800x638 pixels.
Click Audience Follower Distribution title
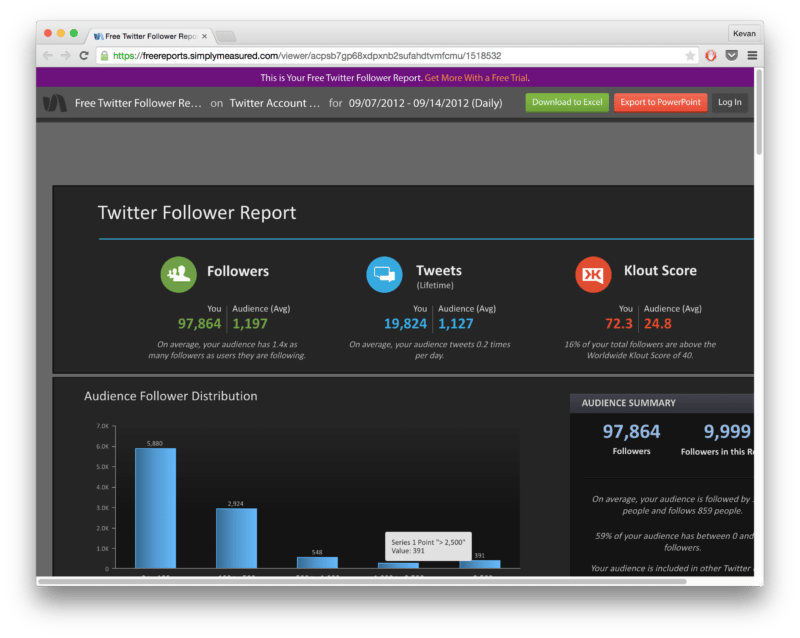pyautogui.click(x=170, y=396)
